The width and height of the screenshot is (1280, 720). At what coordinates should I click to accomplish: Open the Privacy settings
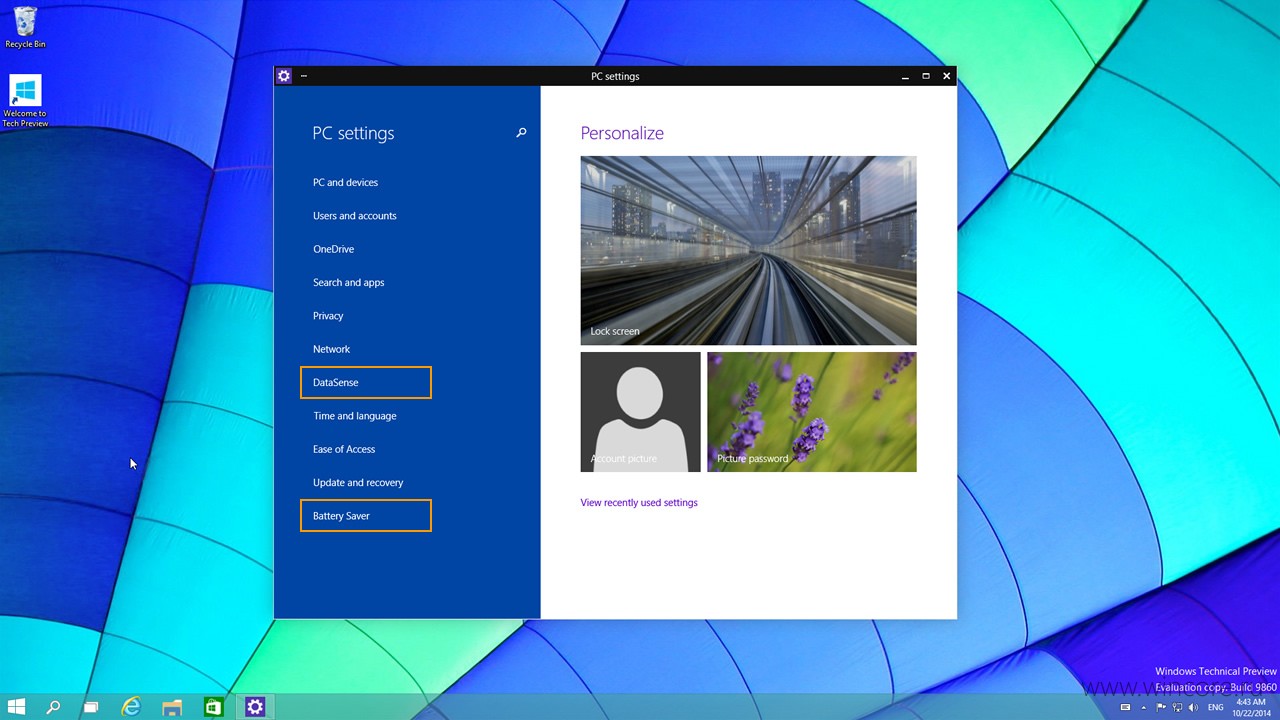[x=328, y=316]
